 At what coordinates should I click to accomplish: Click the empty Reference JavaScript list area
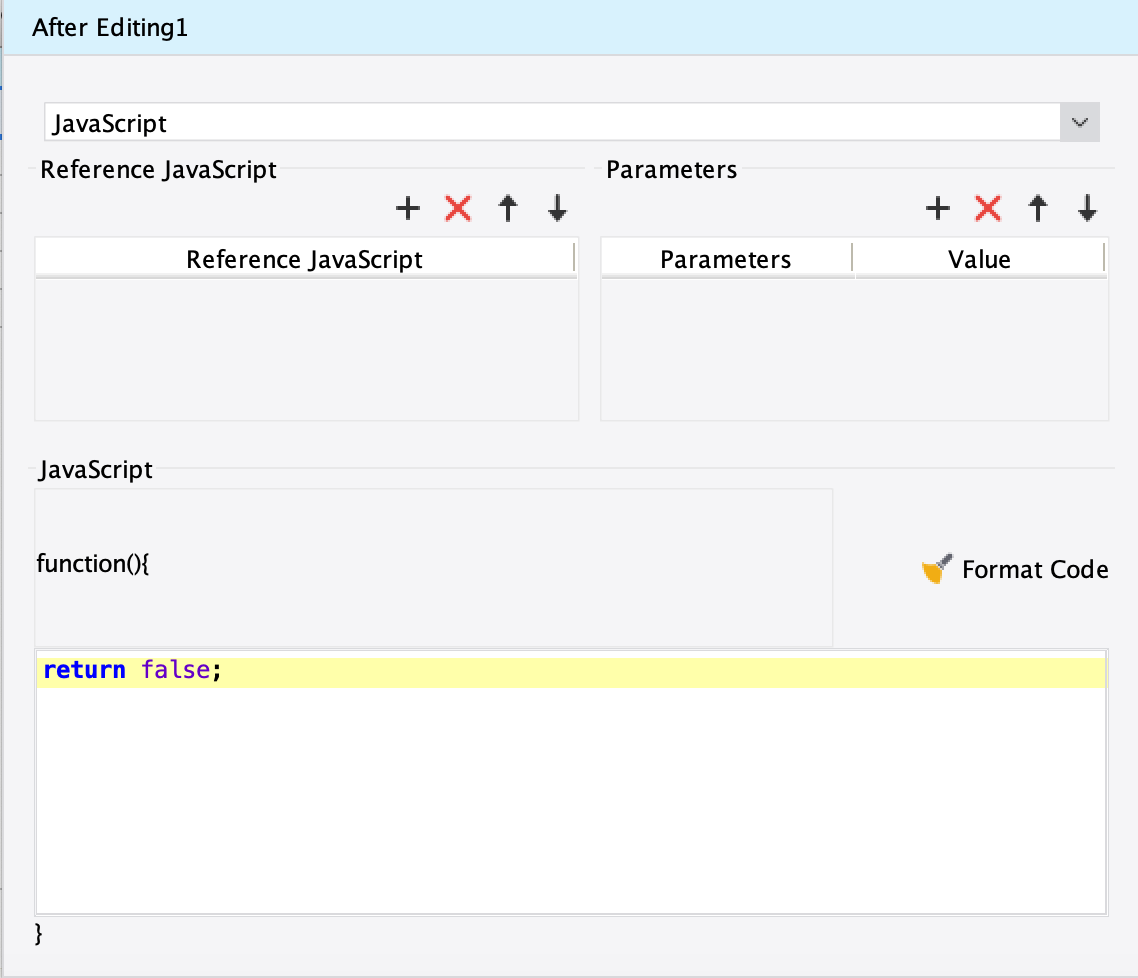point(306,350)
